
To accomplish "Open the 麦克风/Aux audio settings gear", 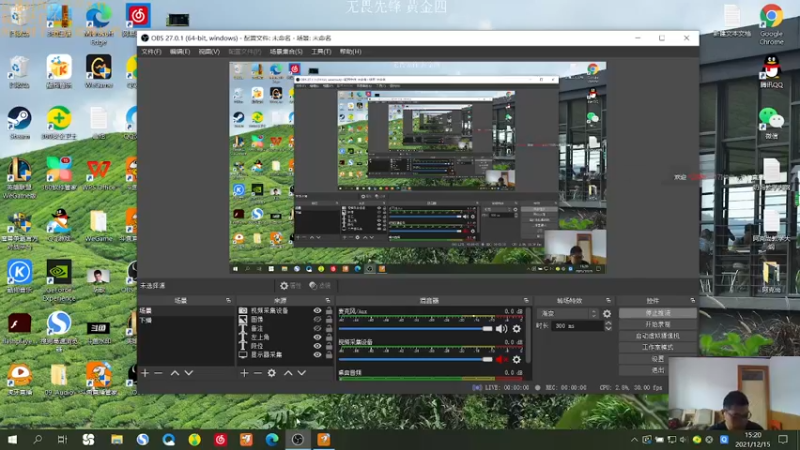I will 517,329.
